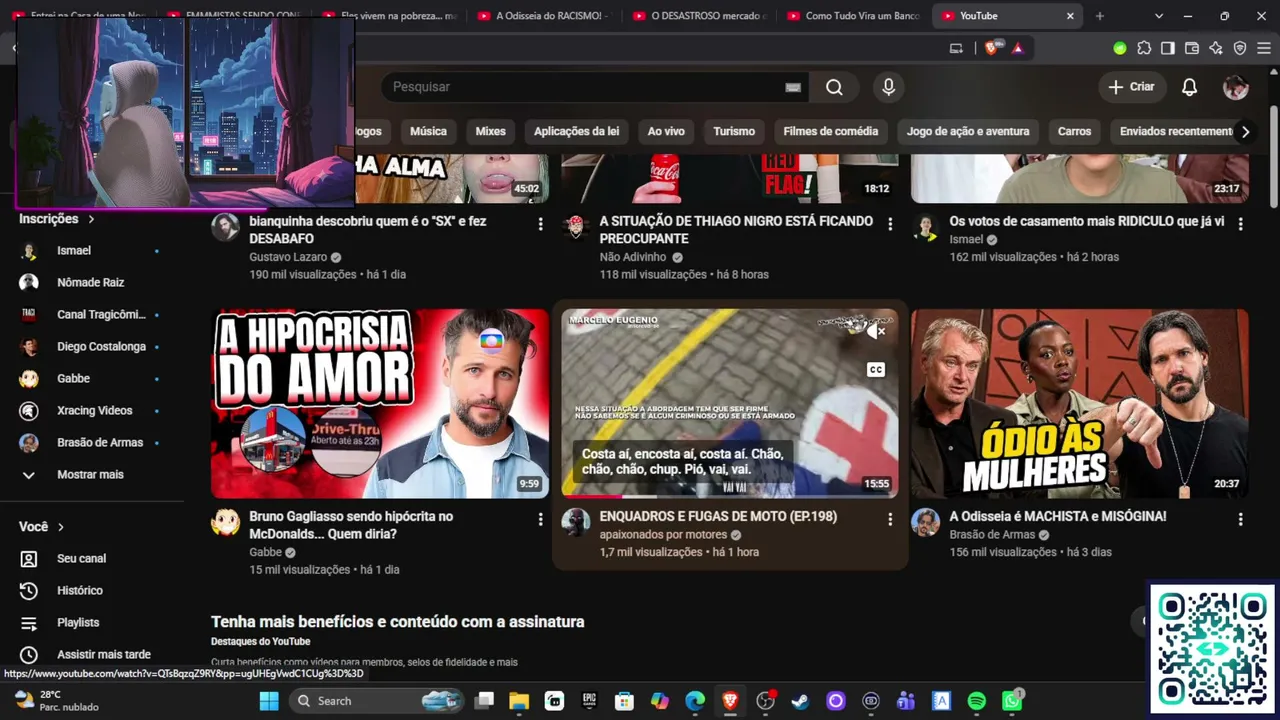
Task: Seek on the preview video red progress bar
Action: 730,496
